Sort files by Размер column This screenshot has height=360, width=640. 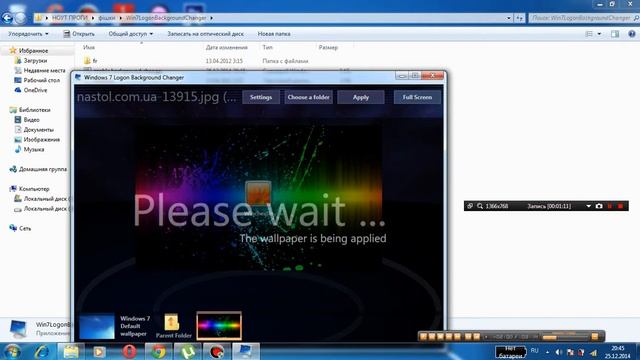click(328, 47)
